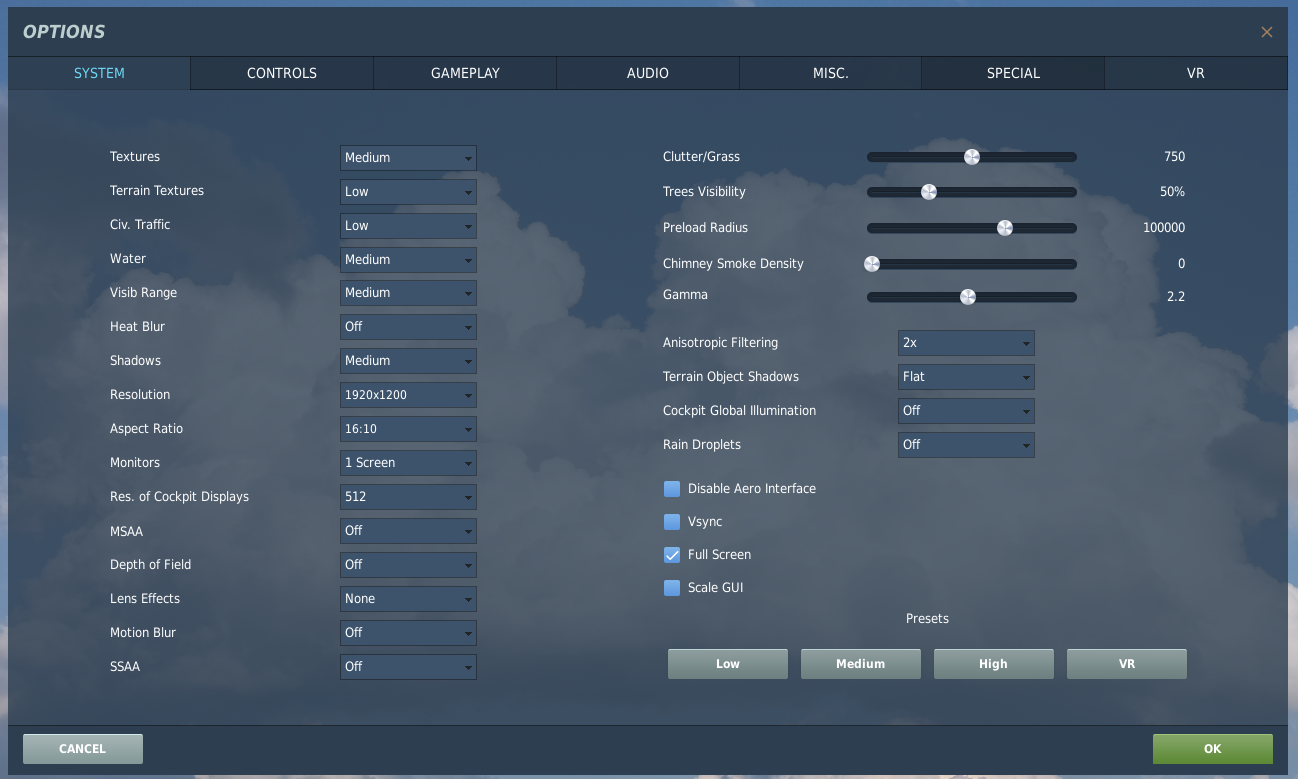The width and height of the screenshot is (1298, 779).
Task: Click the Preload Radius value 100000
Action: pos(1164,228)
